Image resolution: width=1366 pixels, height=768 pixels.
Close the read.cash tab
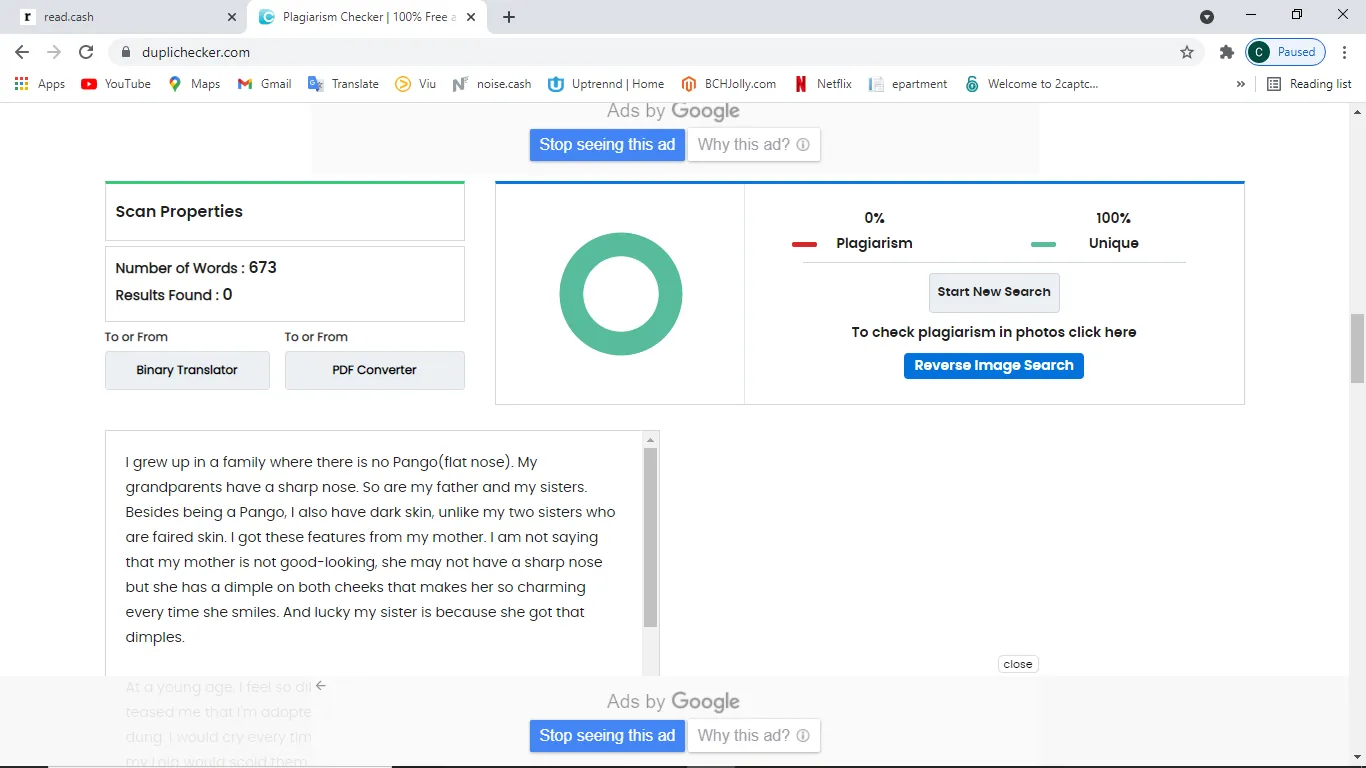click(x=231, y=17)
